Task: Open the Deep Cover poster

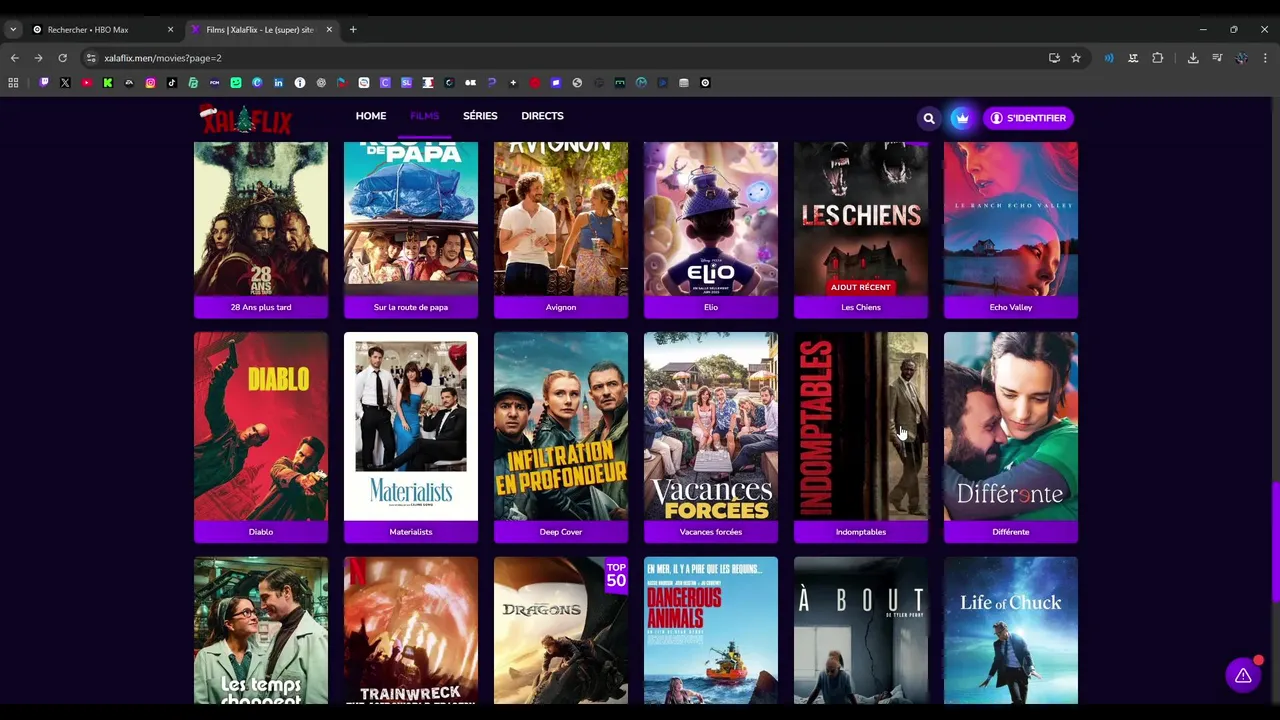Action: pos(561,427)
